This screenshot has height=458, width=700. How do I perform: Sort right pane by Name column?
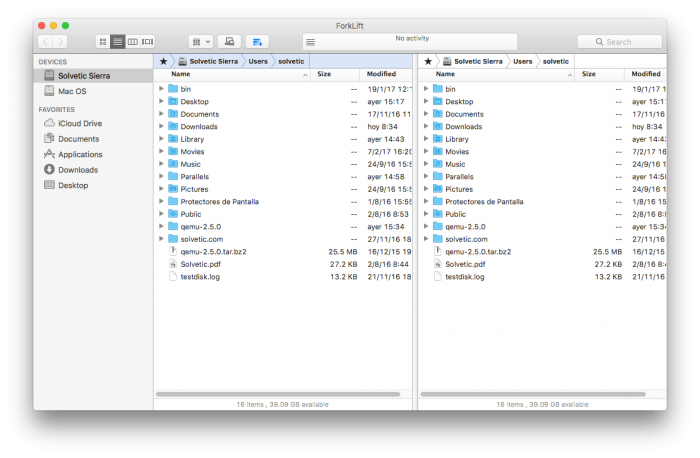[x=497, y=74]
